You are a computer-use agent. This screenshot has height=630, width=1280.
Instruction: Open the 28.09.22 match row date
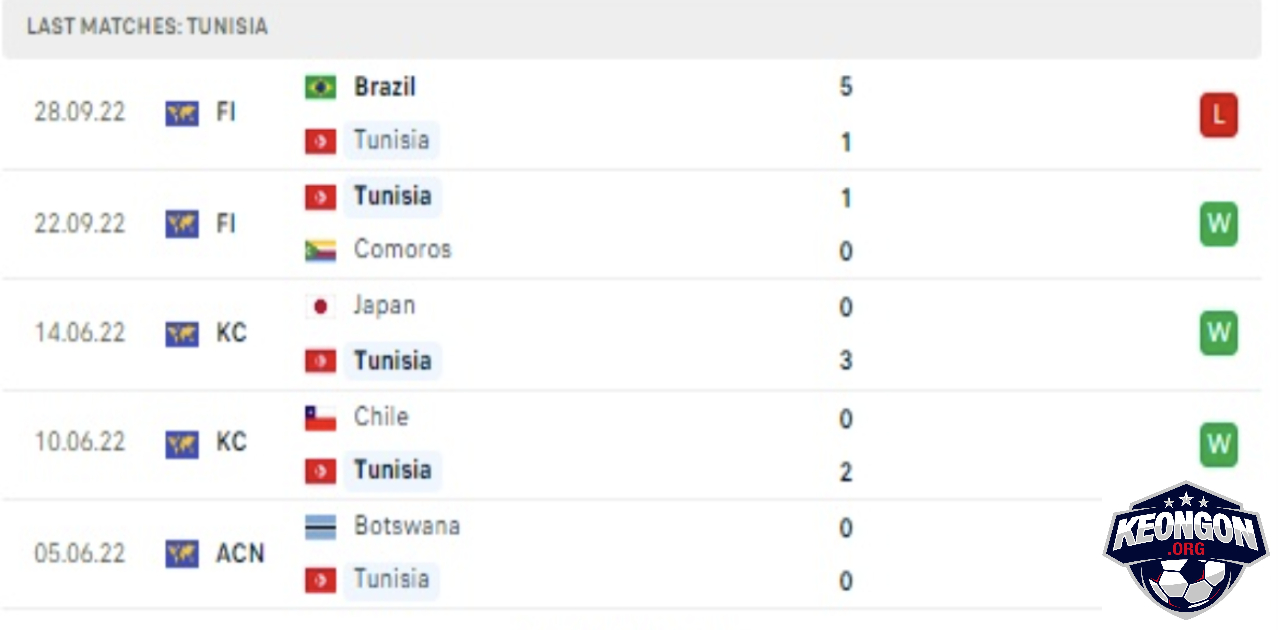click(80, 112)
